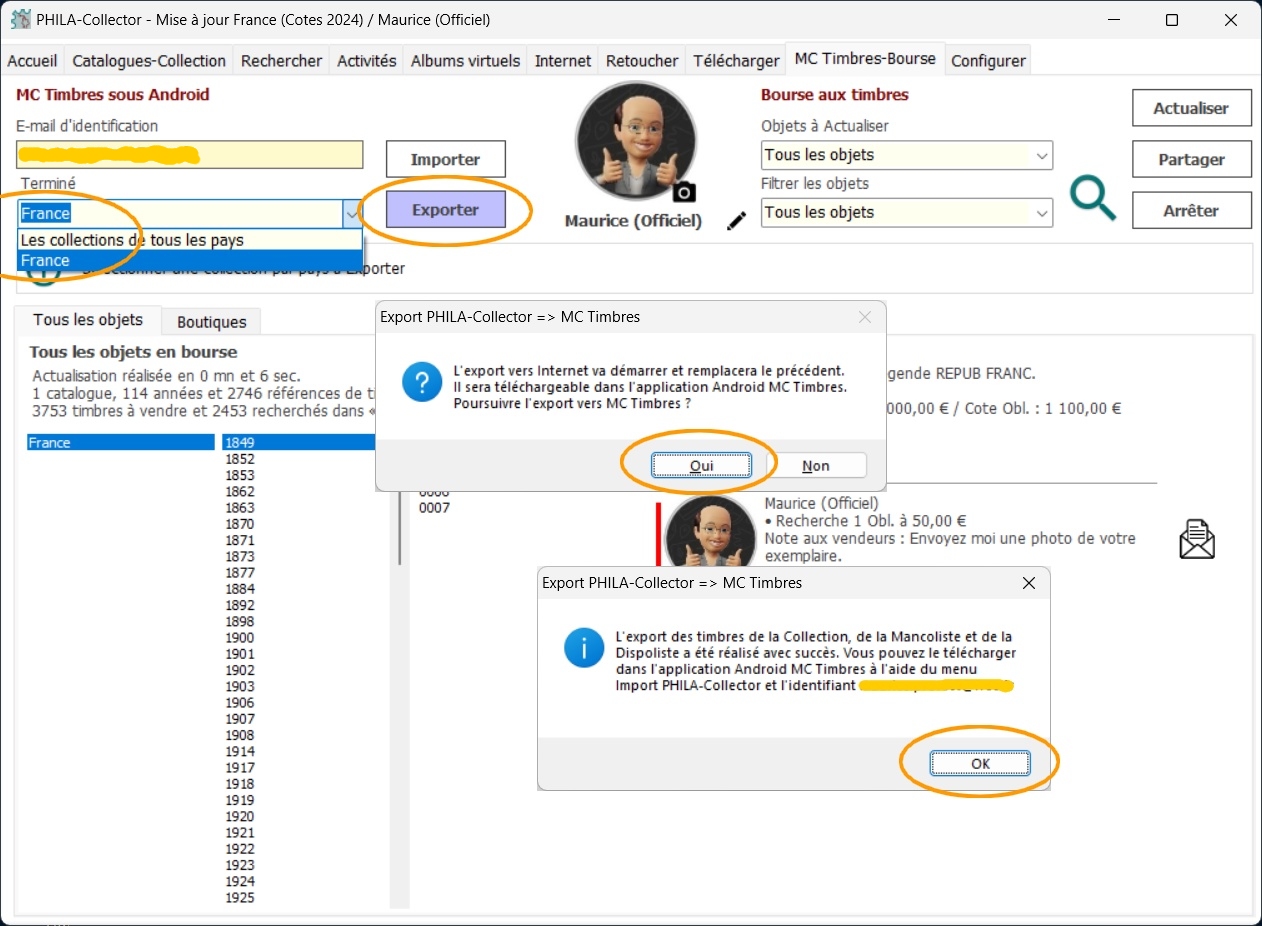Screen dimensions: 1262x926
Task: Select year 1852 in the list
Action: [240, 459]
